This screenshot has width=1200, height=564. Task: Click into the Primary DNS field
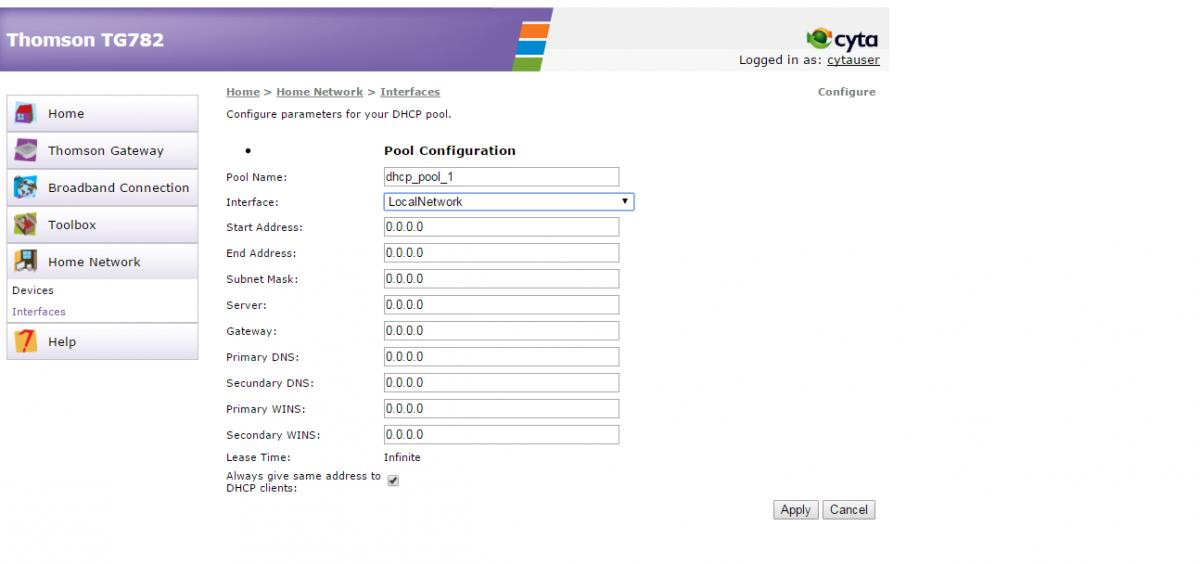(501, 357)
